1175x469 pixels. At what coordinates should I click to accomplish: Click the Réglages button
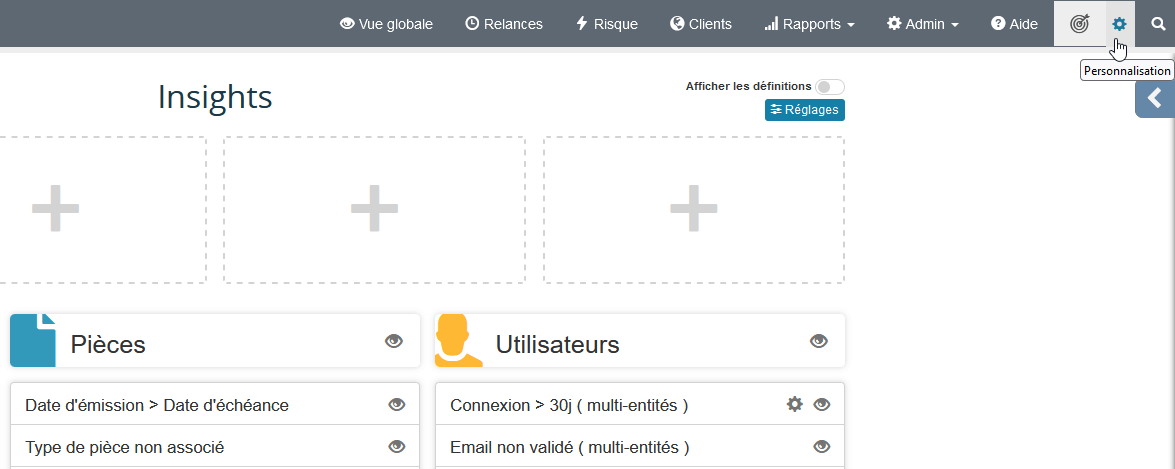pos(804,110)
